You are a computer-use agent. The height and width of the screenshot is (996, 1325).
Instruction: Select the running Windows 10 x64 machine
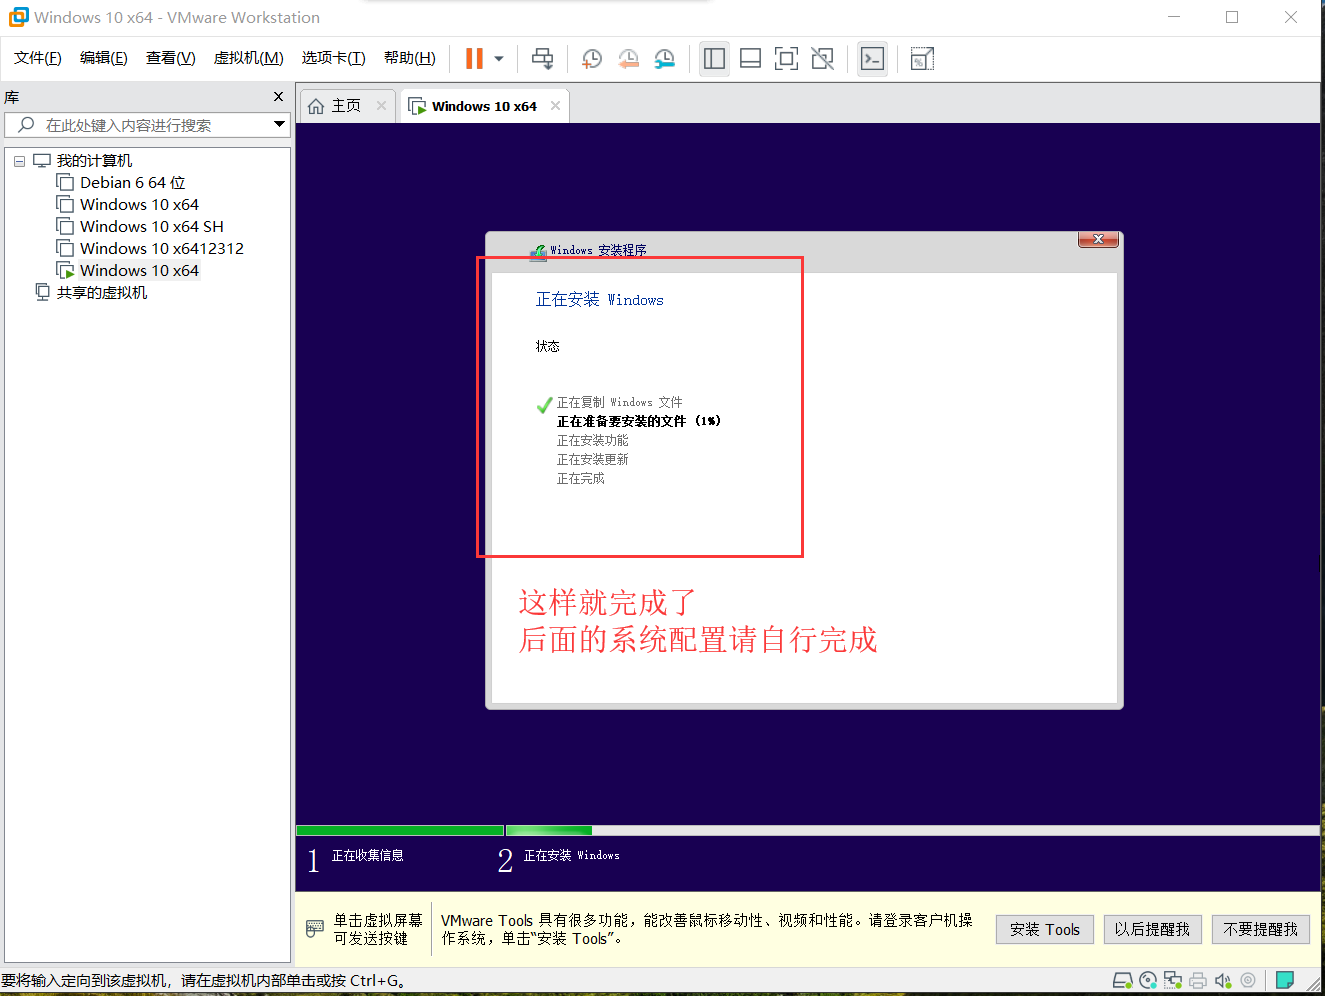(139, 271)
